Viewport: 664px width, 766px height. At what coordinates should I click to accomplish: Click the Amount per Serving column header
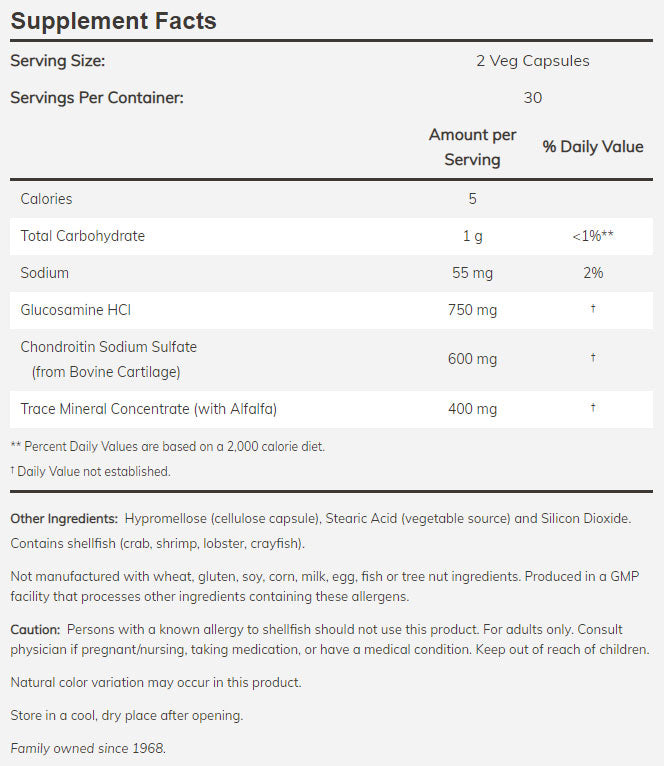472,147
